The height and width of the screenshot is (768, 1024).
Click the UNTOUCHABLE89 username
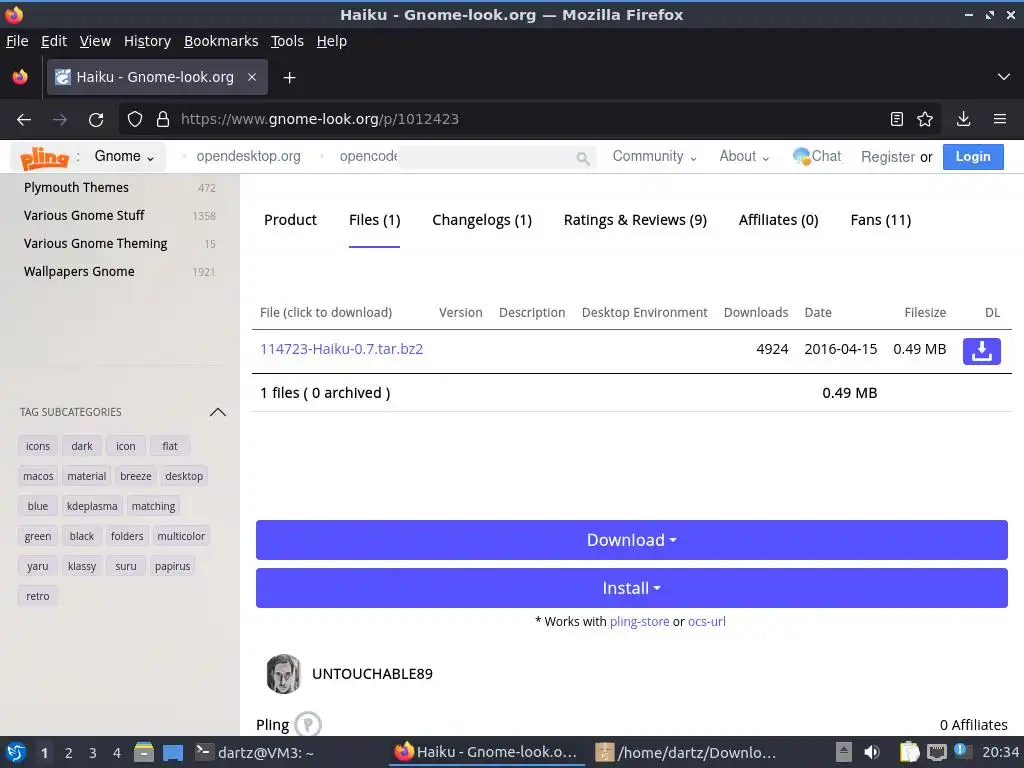click(x=372, y=674)
